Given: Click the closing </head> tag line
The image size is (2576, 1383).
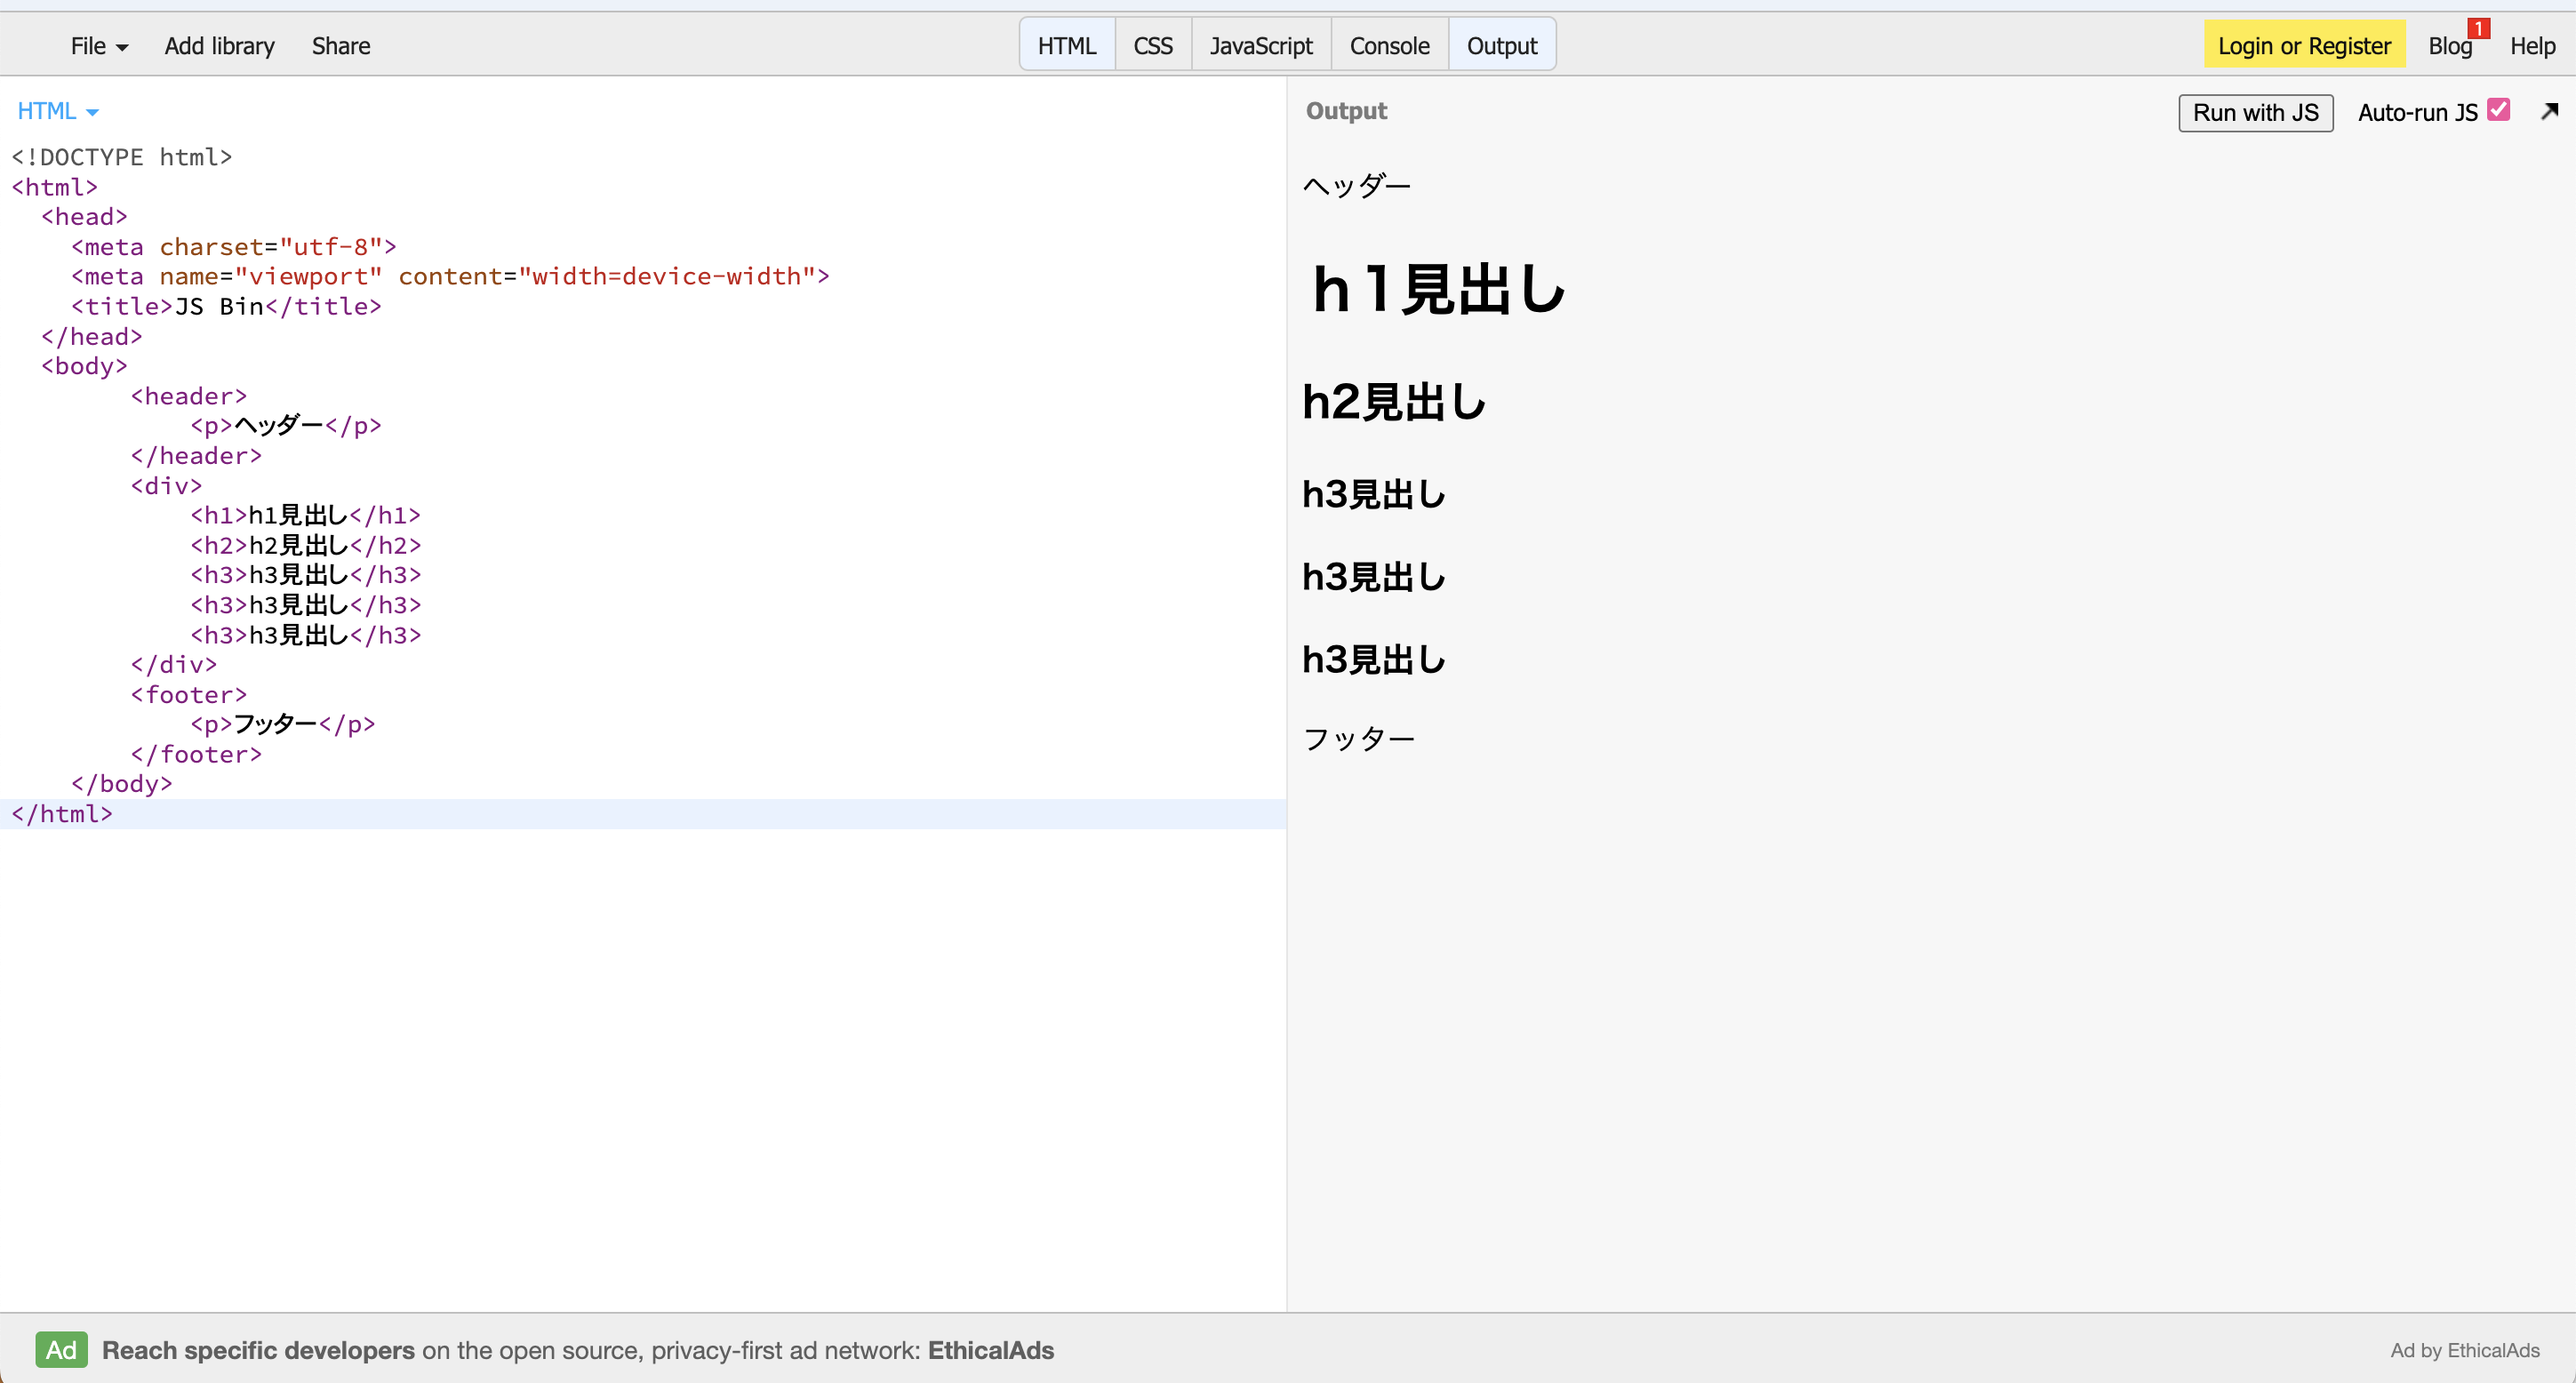Looking at the screenshot, I should click(x=92, y=336).
